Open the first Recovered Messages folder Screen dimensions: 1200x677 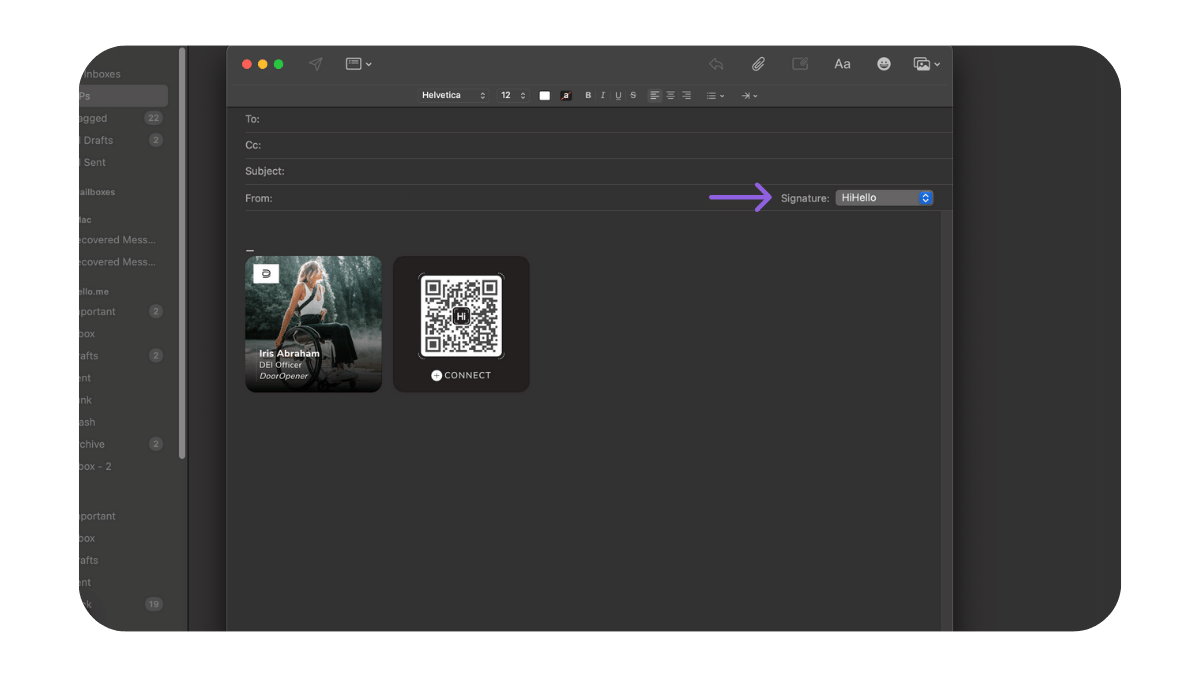pyautogui.click(x=122, y=240)
